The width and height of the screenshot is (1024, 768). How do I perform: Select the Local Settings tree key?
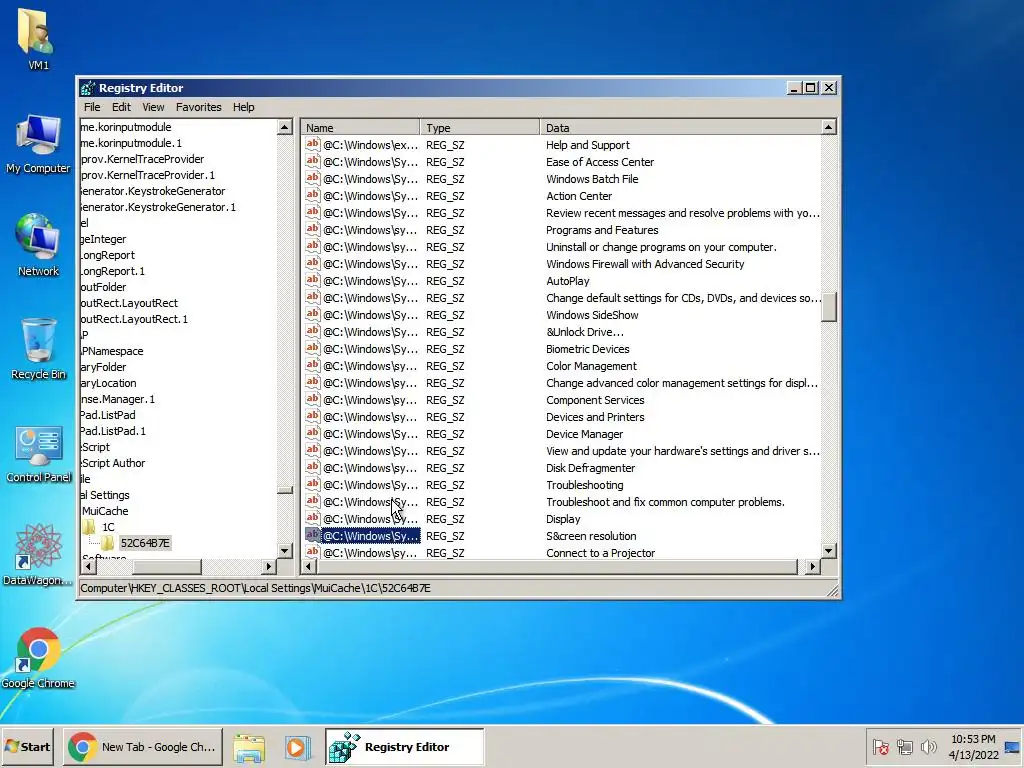(x=104, y=495)
